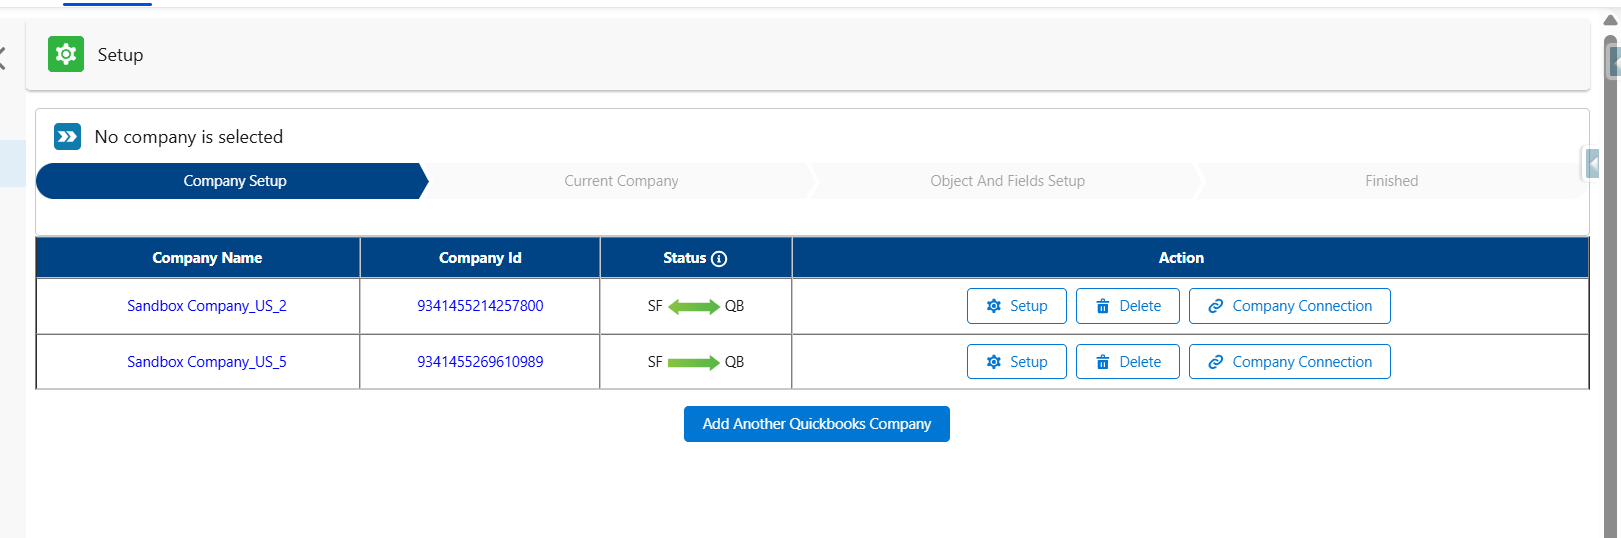Click the green Setup gear icon

(x=66, y=54)
